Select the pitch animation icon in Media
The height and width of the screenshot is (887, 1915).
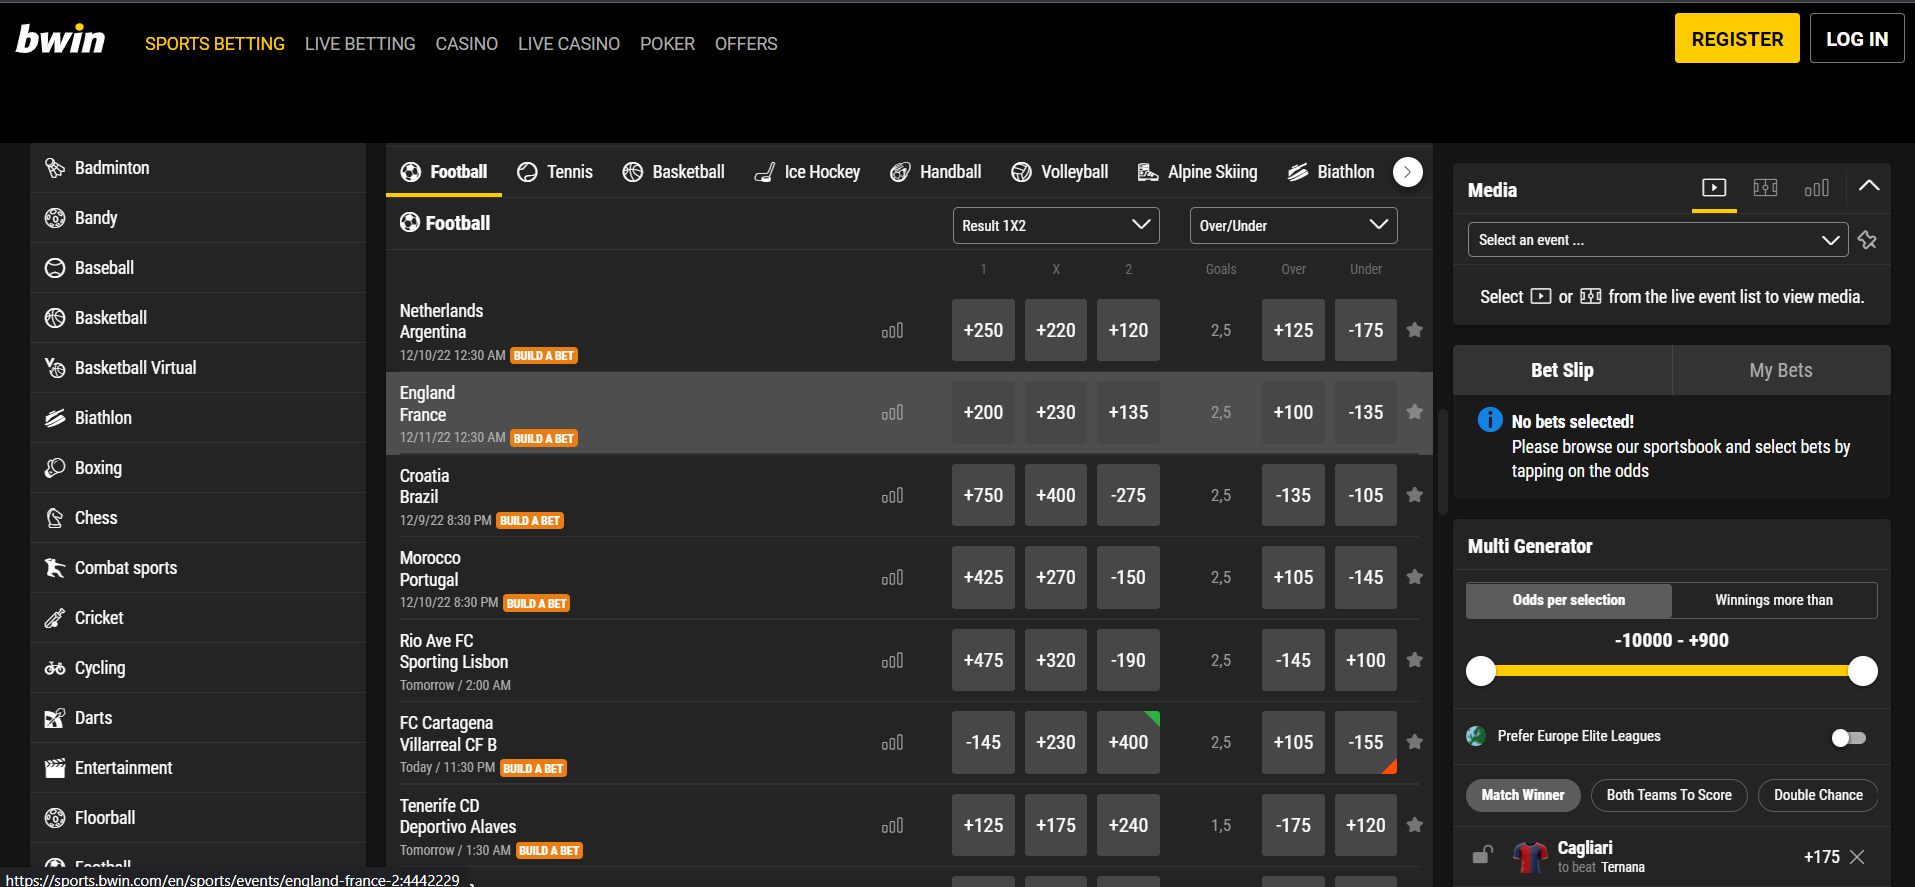[1765, 188]
